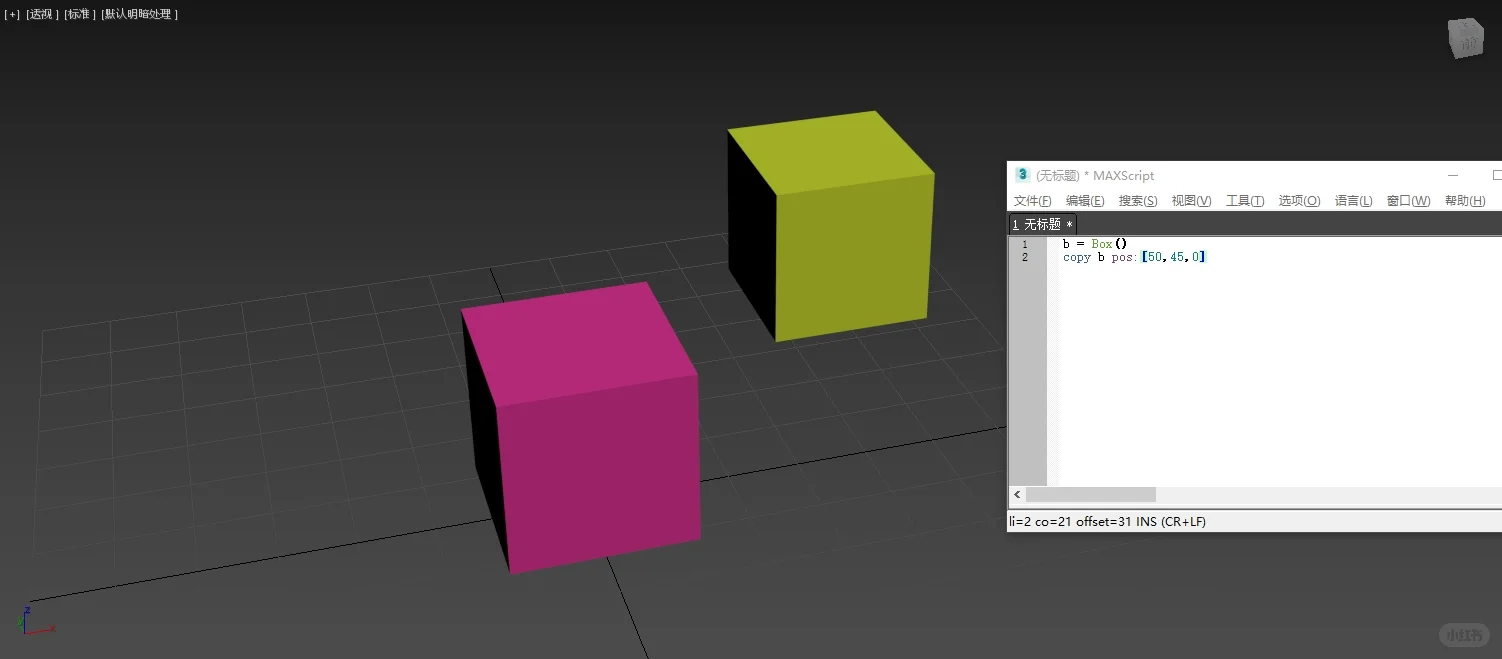
Task: Open the viewport [+] general menu
Action: point(11,14)
